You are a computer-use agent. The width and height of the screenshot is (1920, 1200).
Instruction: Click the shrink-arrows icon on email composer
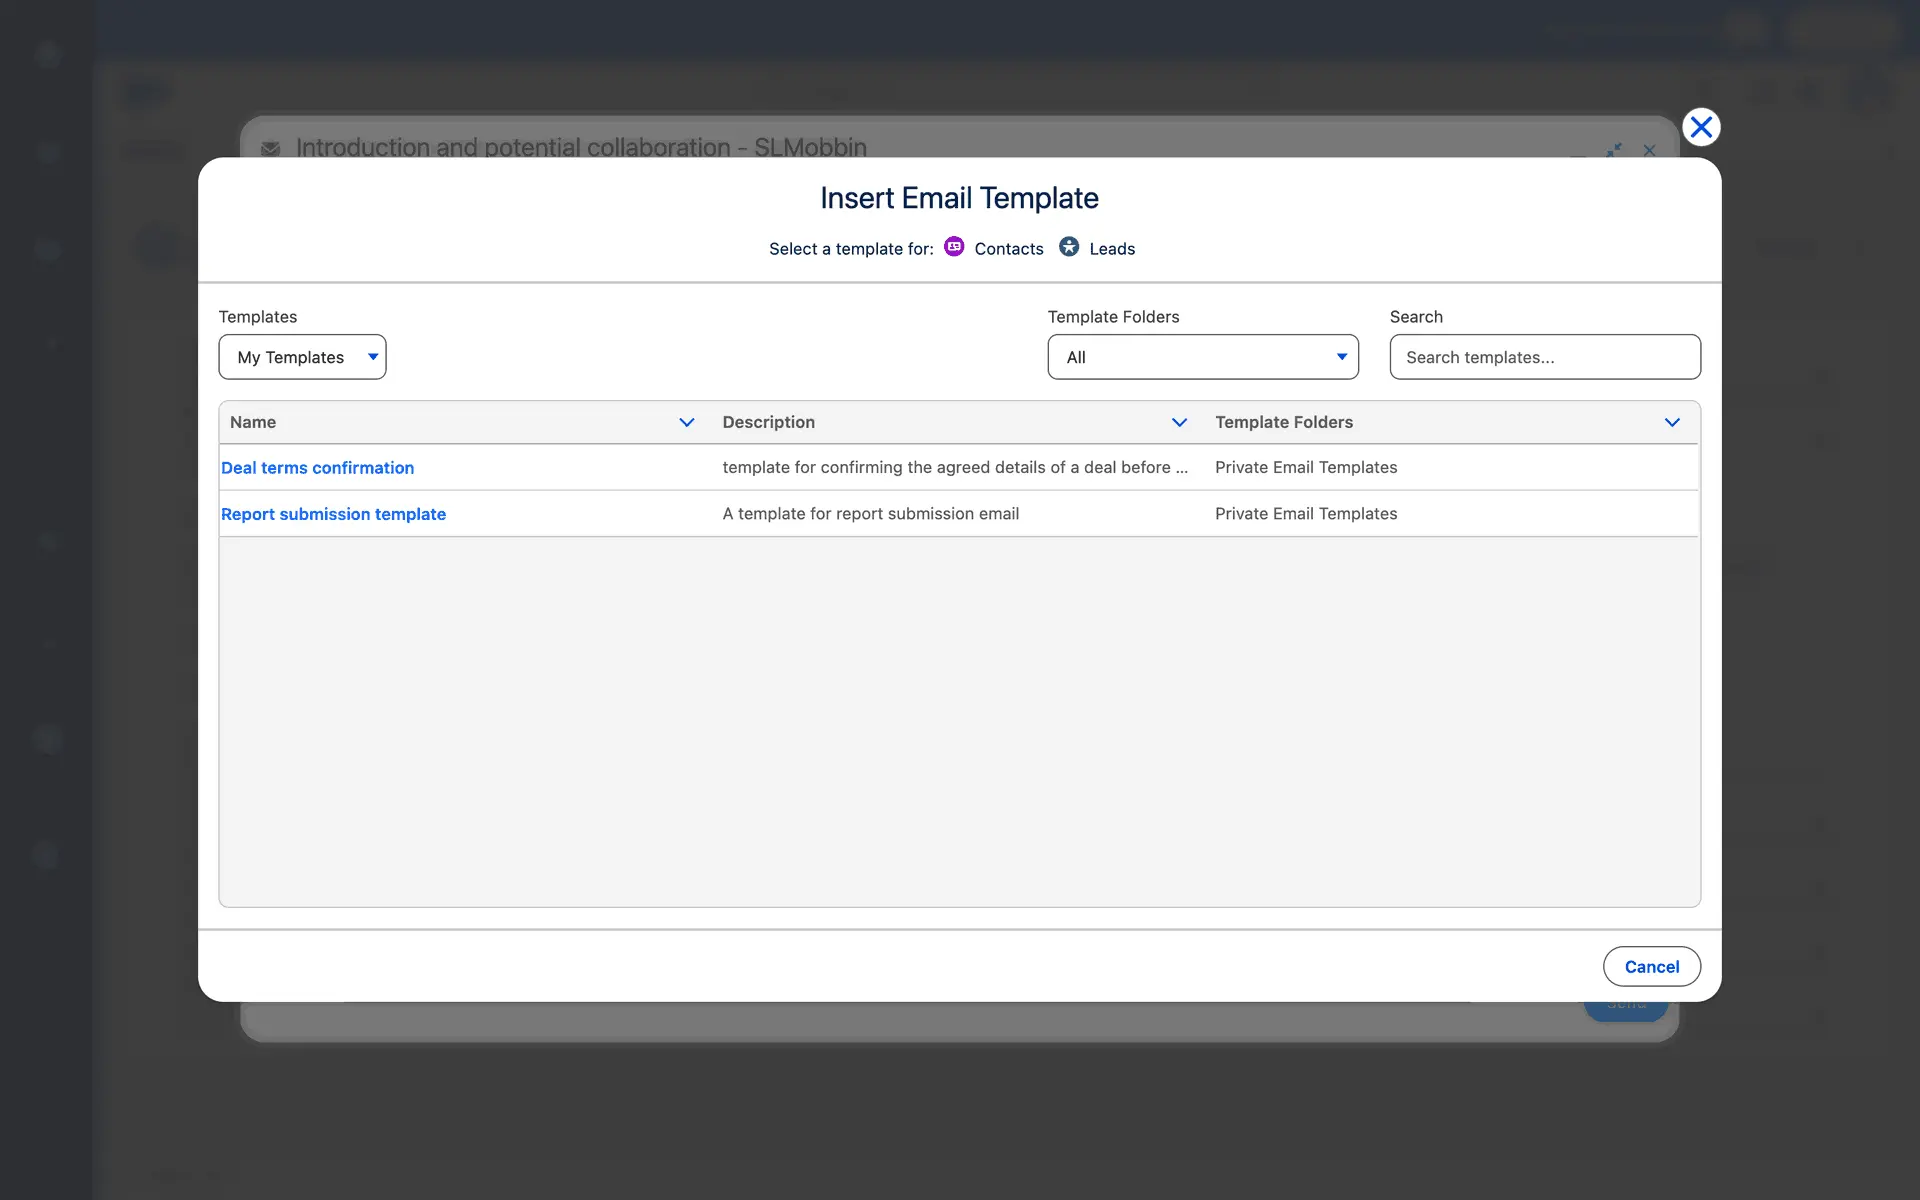pos(1614,150)
